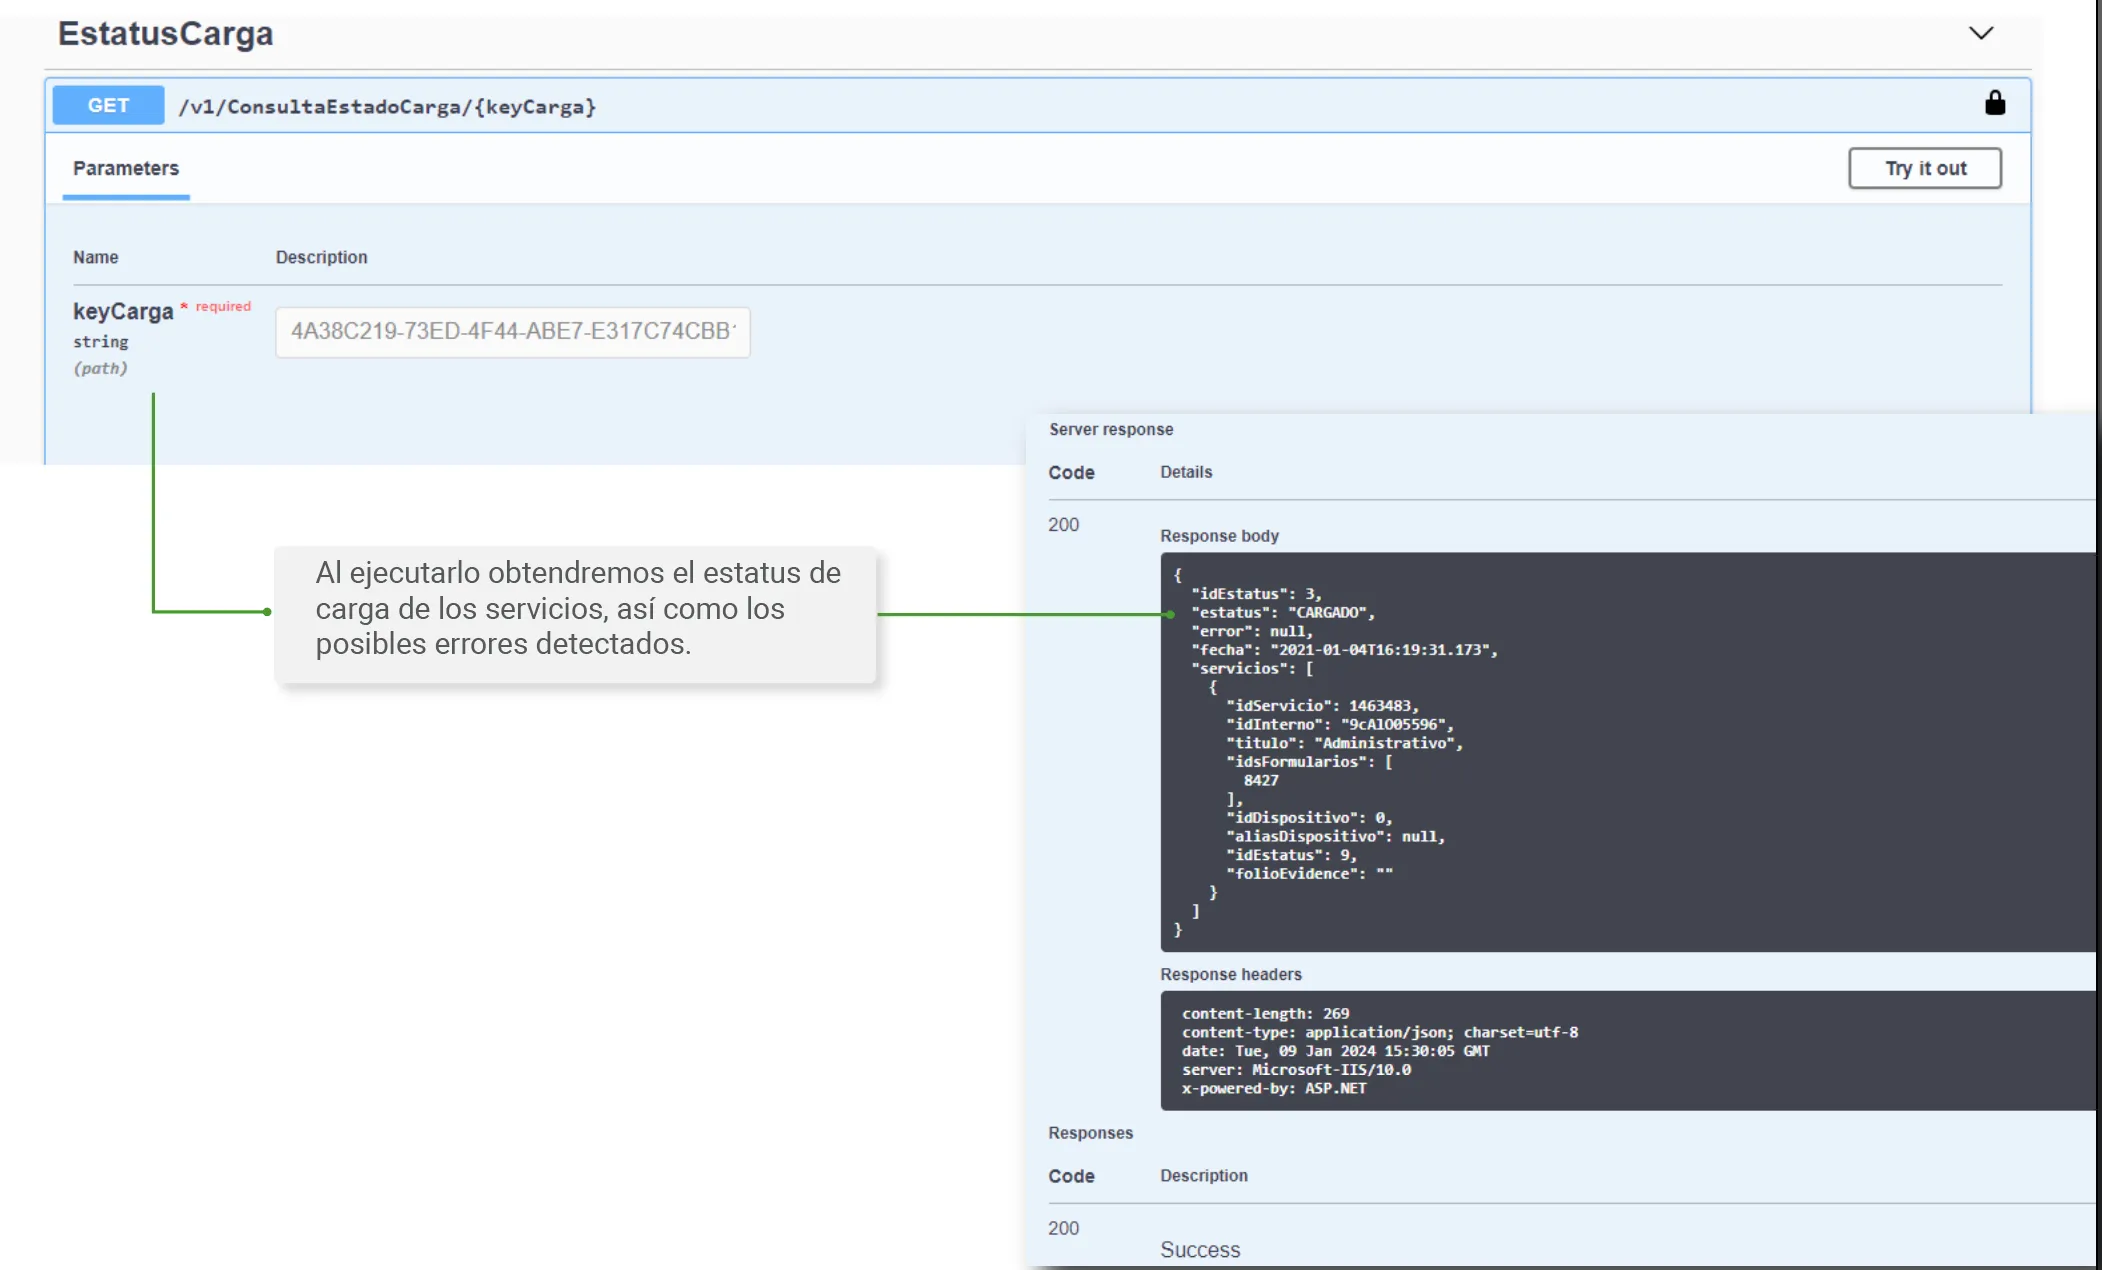Click the 8427 formulario id value

(x=1261, y=780)
